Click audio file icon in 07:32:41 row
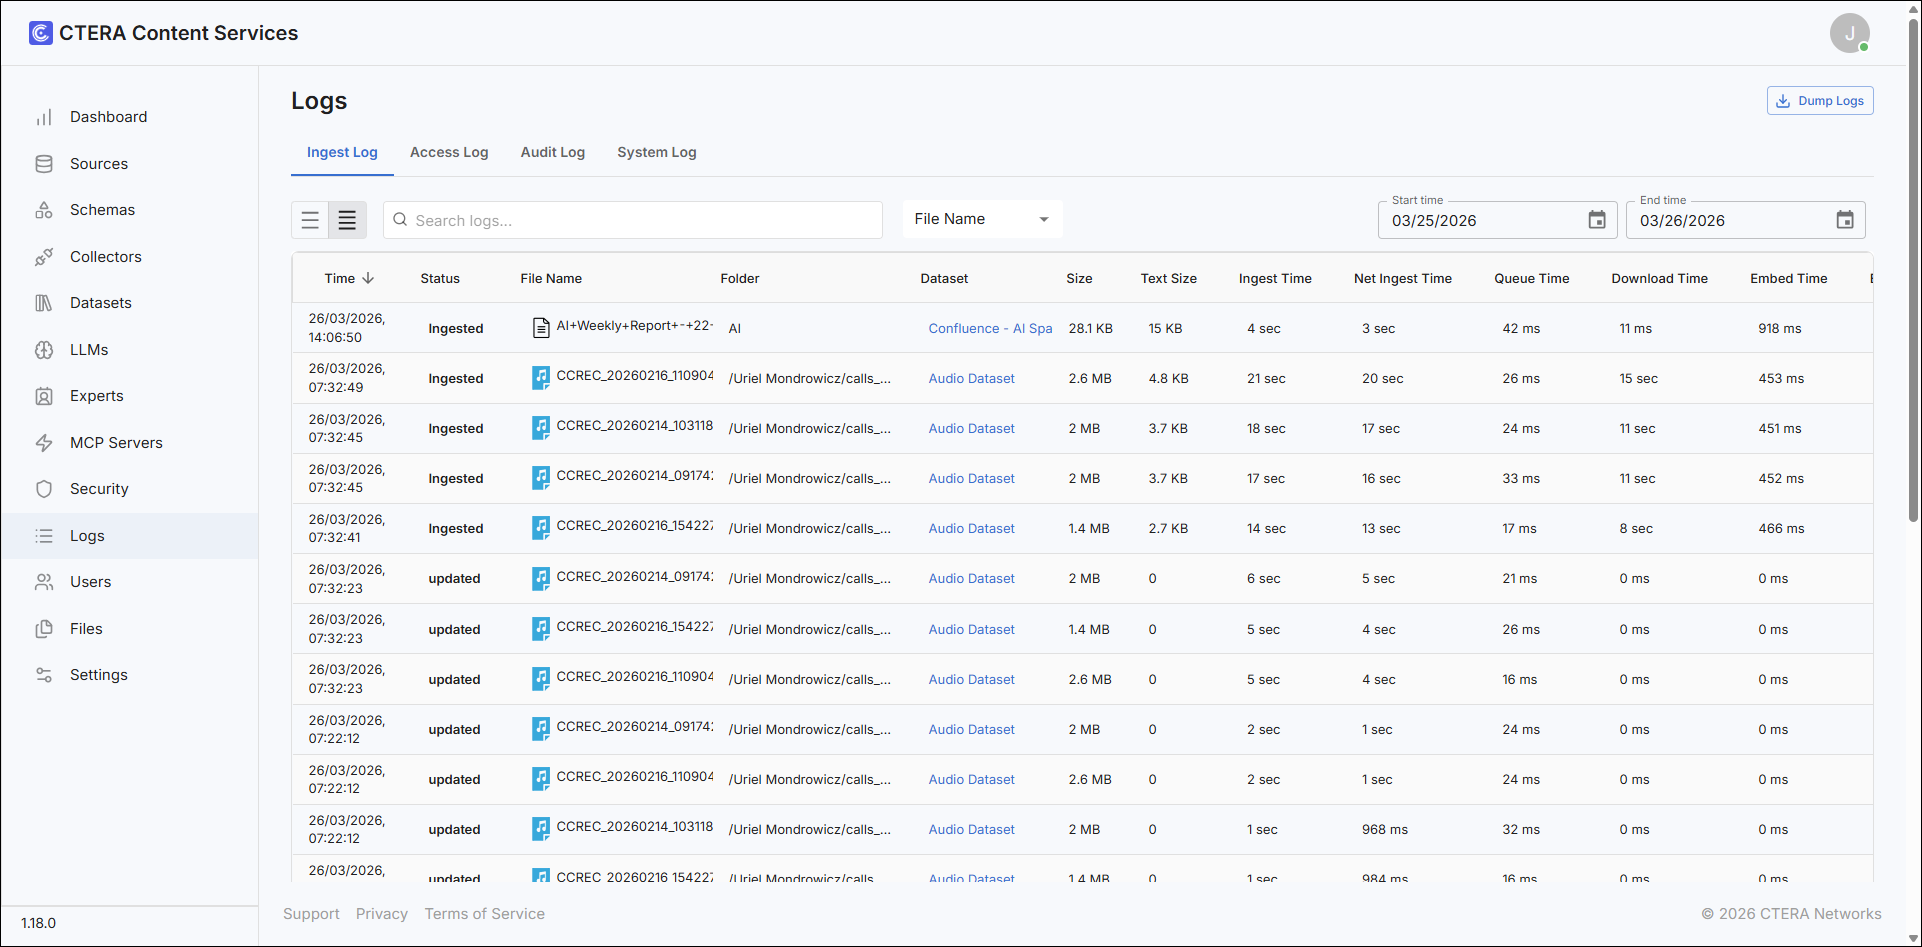This screenshot has width=1922, height=947. pos(541,528)
